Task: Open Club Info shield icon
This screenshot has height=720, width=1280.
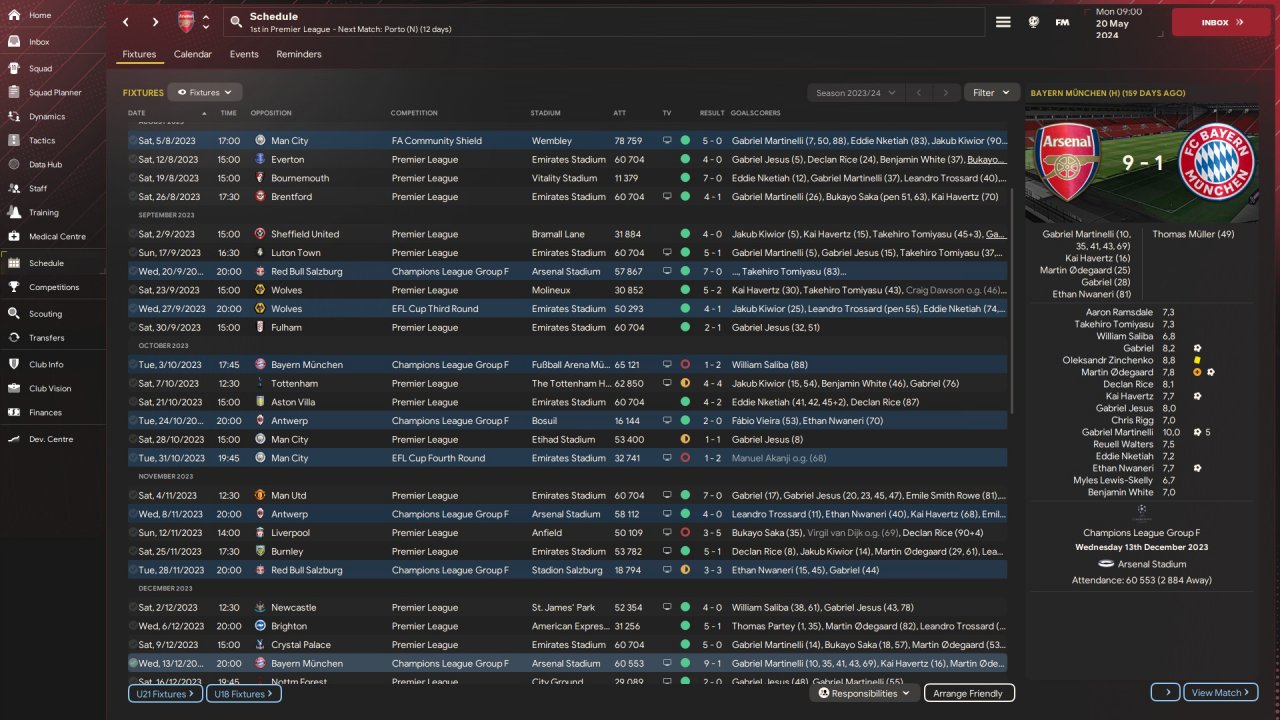Action: (x=14, y=364)
